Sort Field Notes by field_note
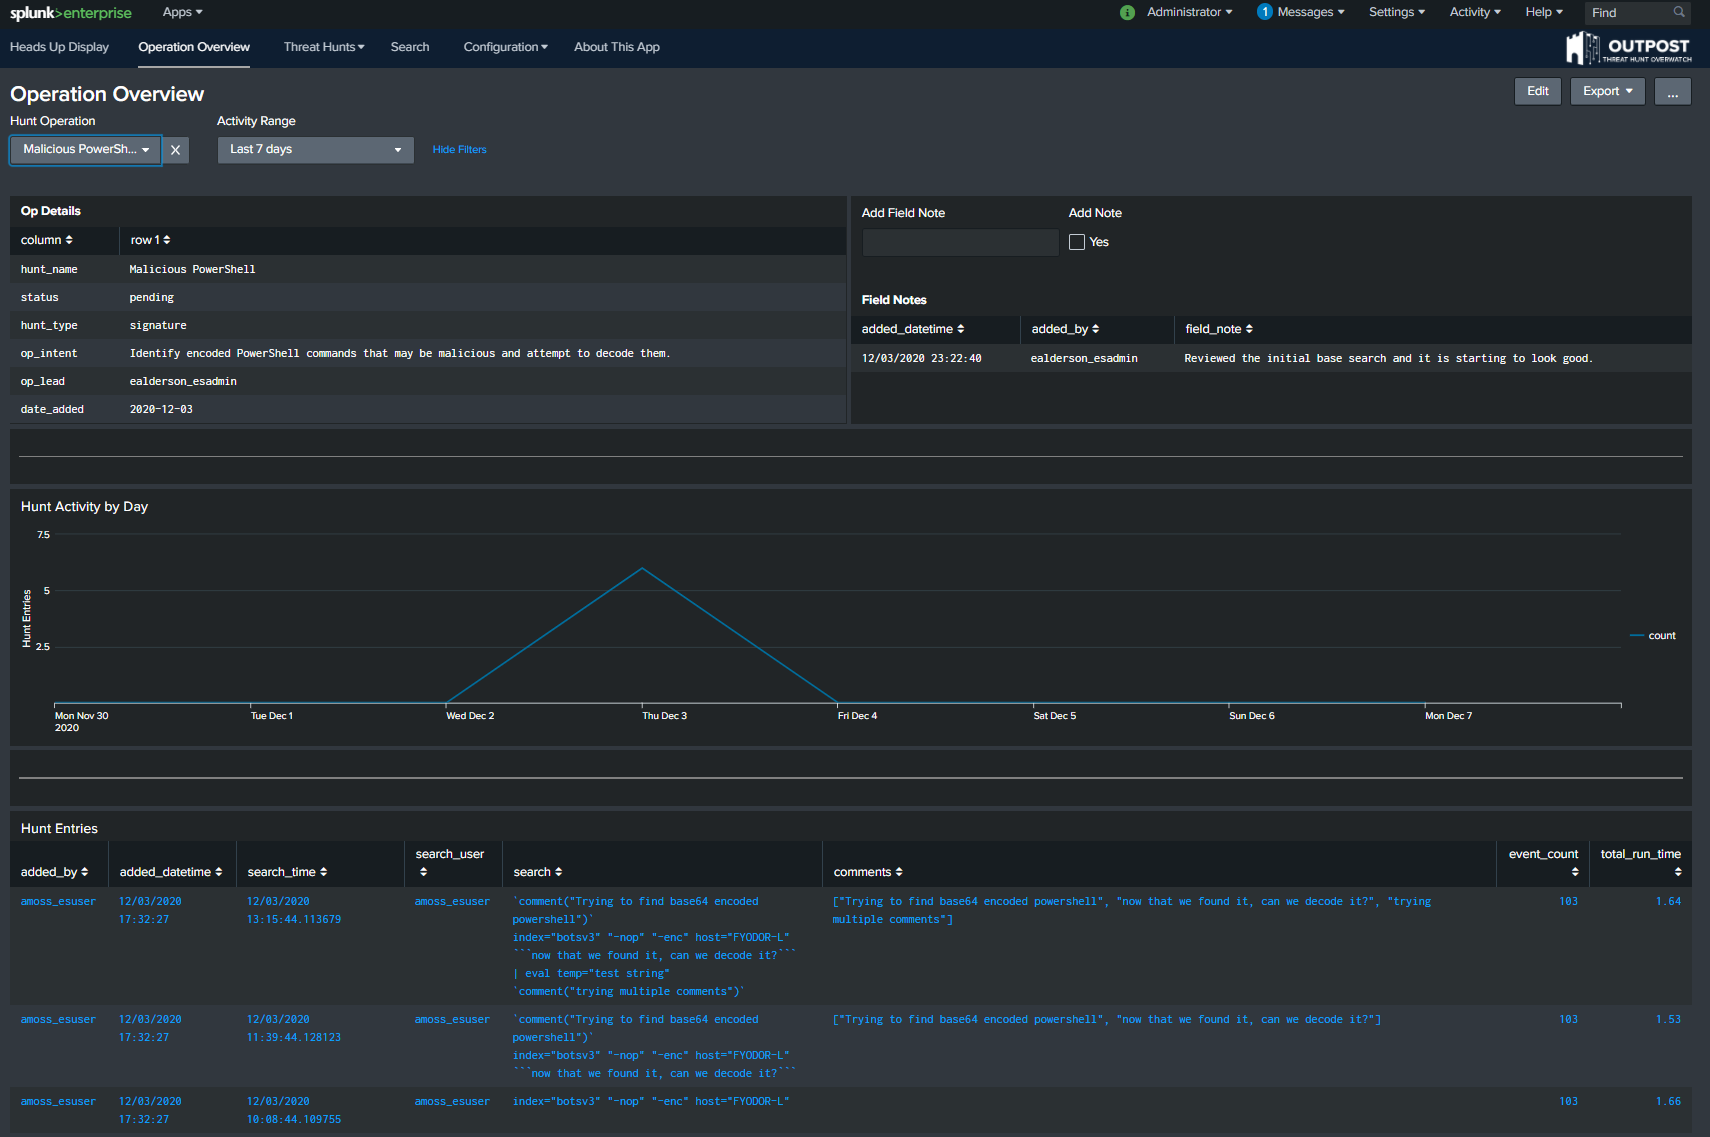1710x1137 pixels. coord(1219,329)
